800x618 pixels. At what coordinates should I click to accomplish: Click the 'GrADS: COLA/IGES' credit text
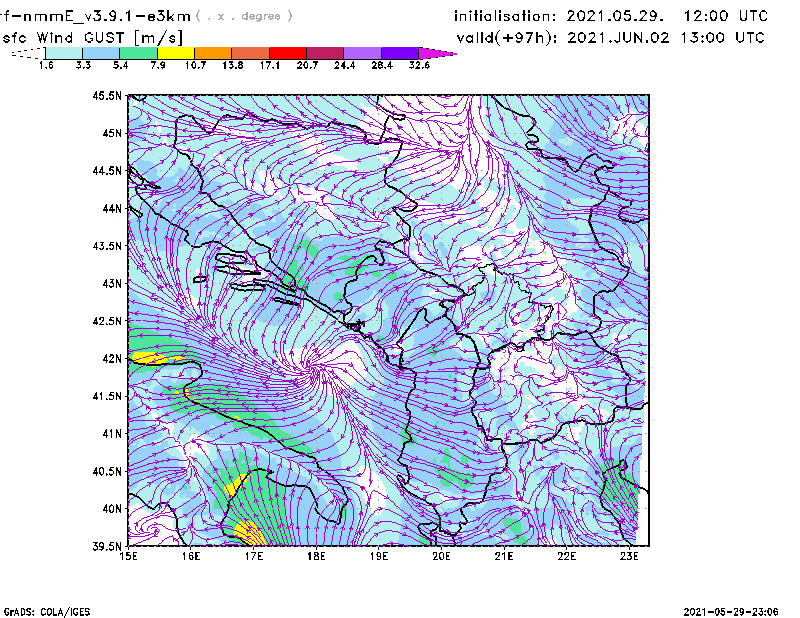(47, 612)
